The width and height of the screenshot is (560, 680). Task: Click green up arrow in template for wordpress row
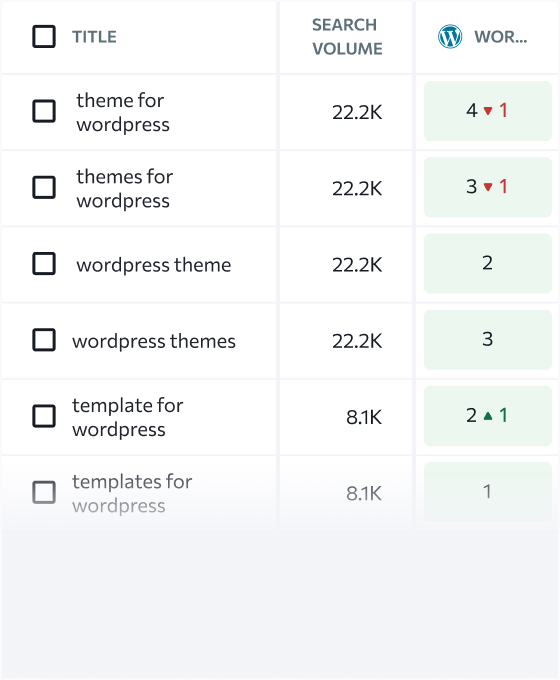point(488,416)
